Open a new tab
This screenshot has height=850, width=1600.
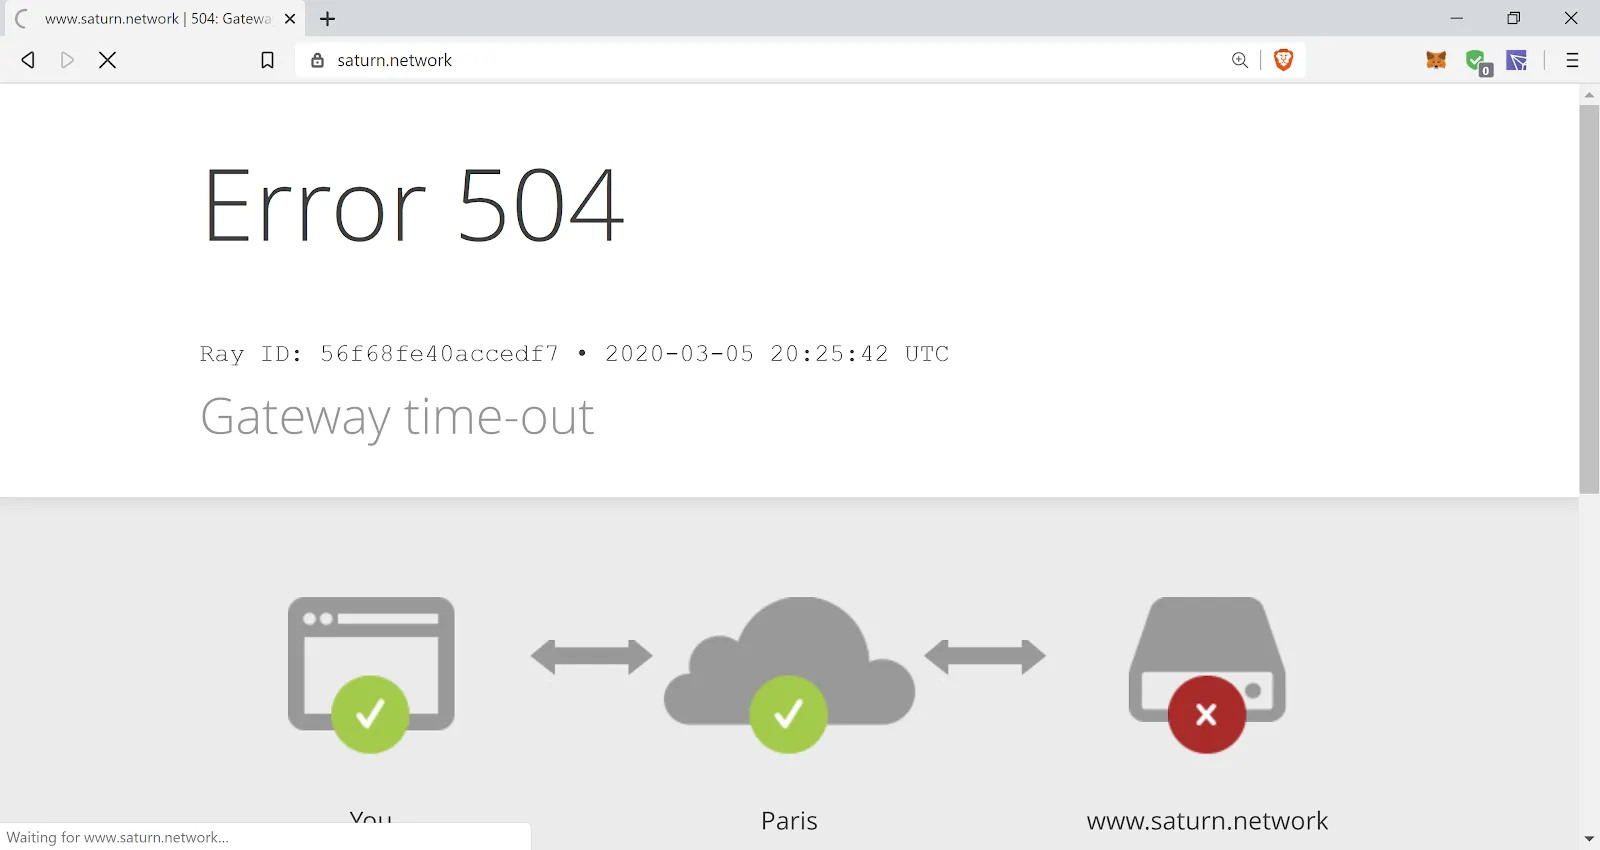pos(327,19)
